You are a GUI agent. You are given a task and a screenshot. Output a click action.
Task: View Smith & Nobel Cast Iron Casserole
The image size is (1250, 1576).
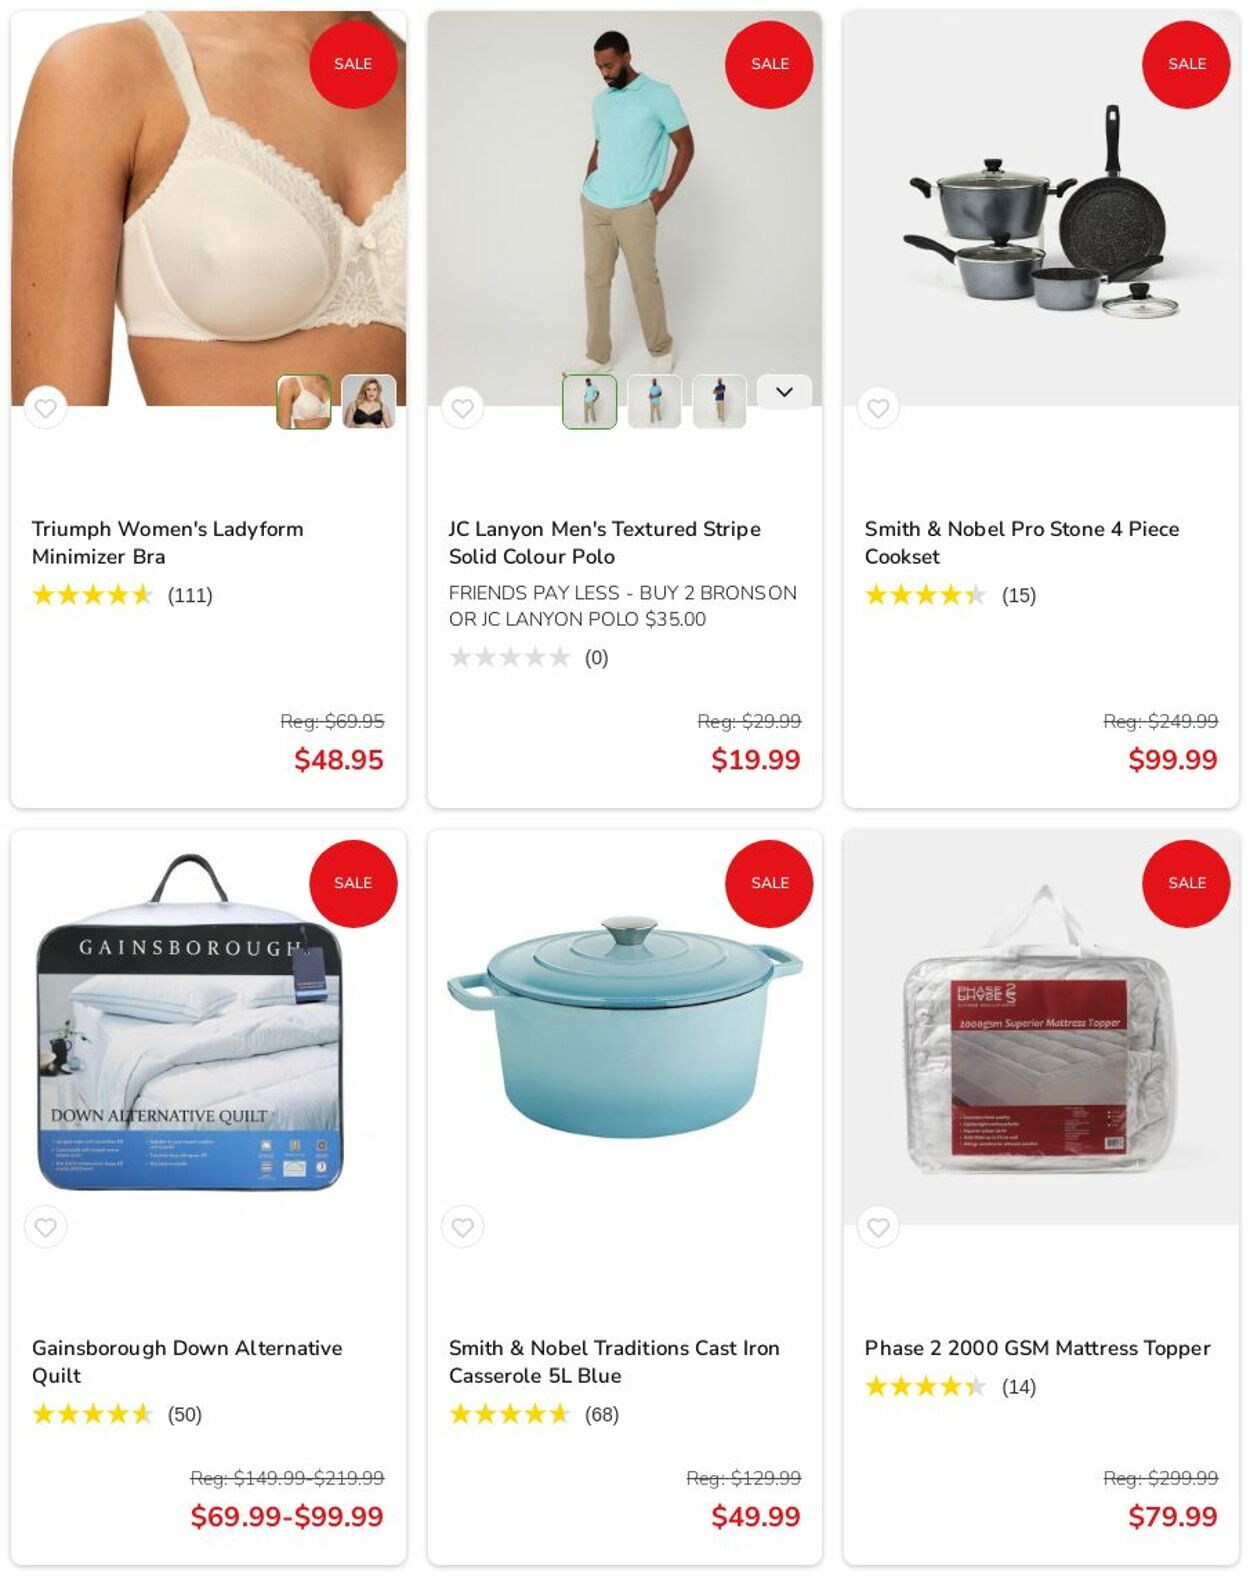click(x=614, y=1362)
